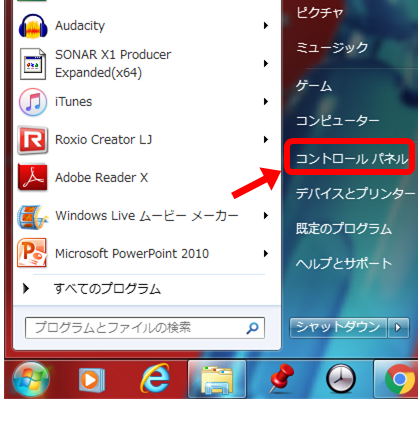Open the shutdown options arrow
Screen dimensions: 418x438
point(398,328)
